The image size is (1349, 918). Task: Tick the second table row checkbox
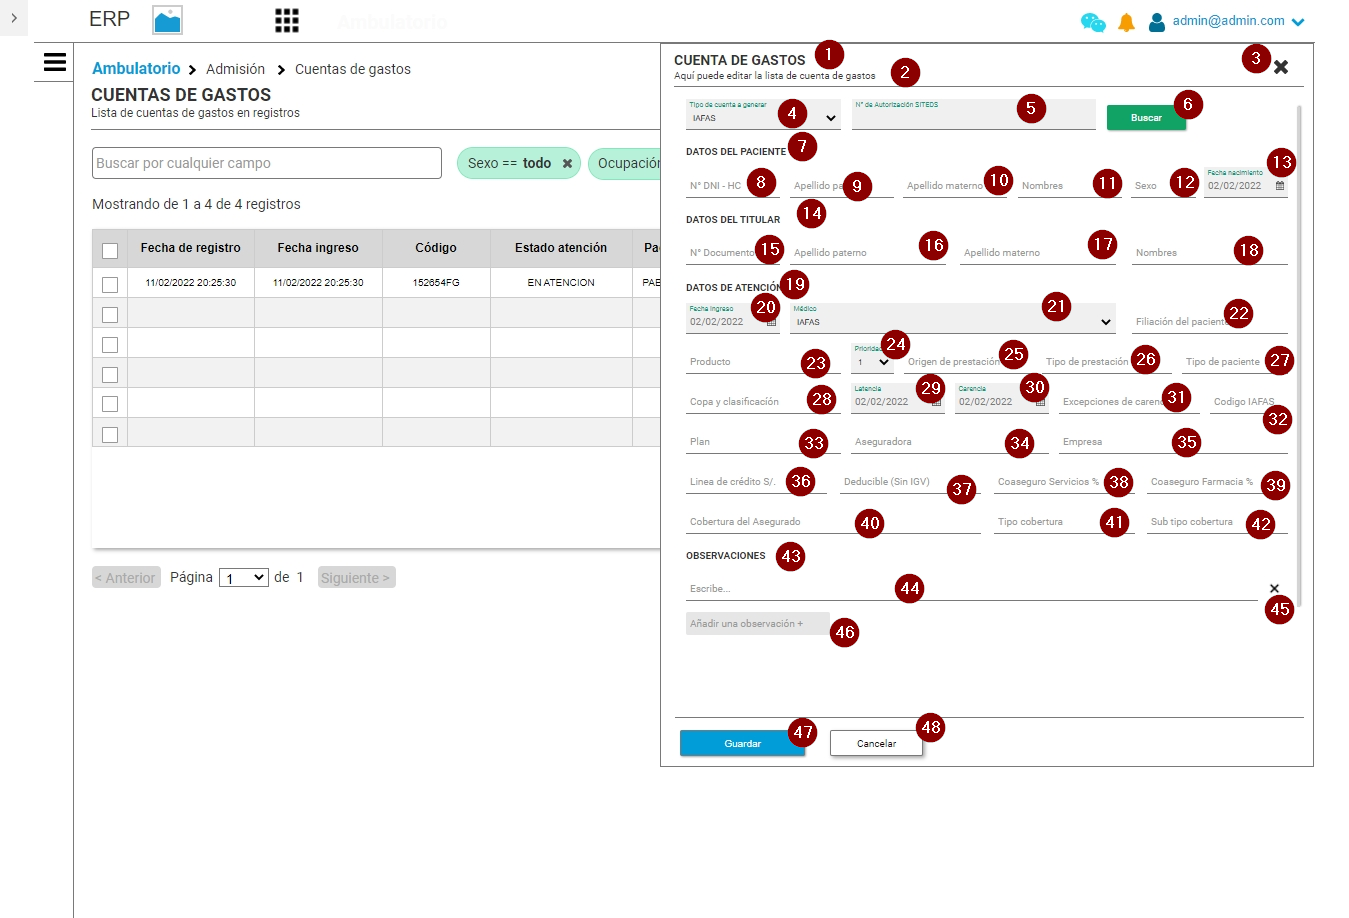point(110,315)
